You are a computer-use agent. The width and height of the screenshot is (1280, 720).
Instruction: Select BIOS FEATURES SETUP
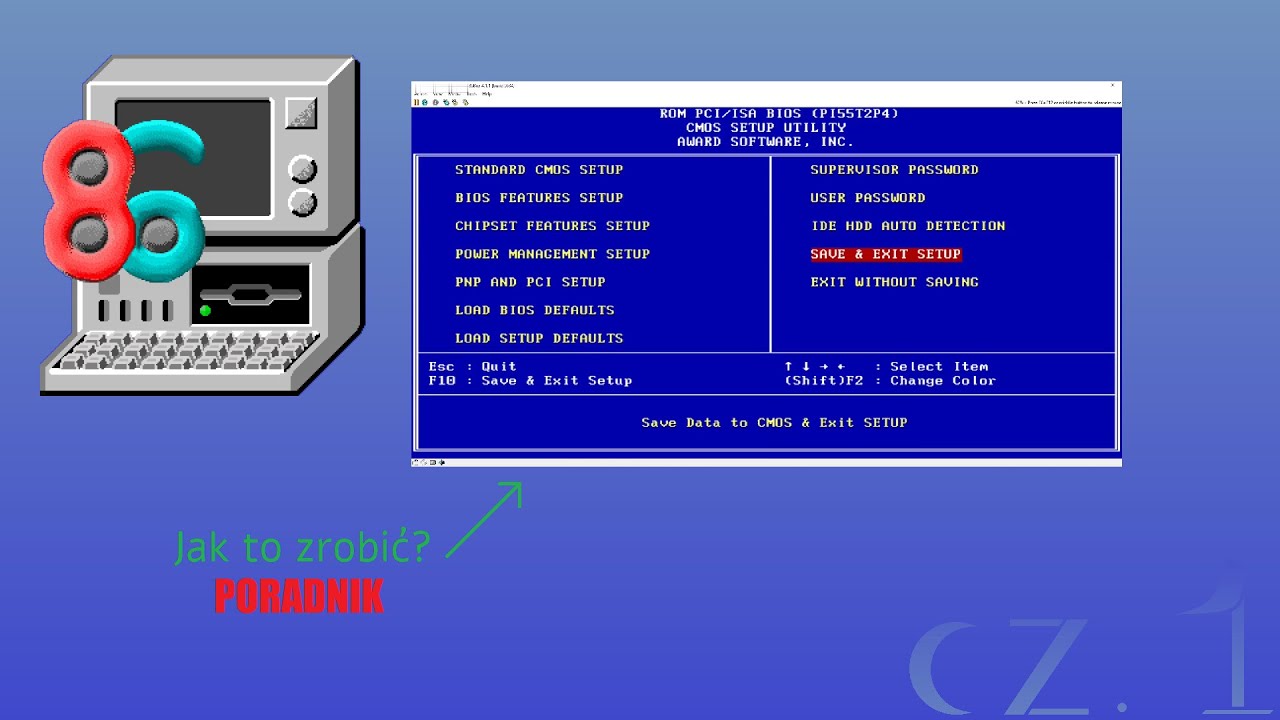pos(539,198)
